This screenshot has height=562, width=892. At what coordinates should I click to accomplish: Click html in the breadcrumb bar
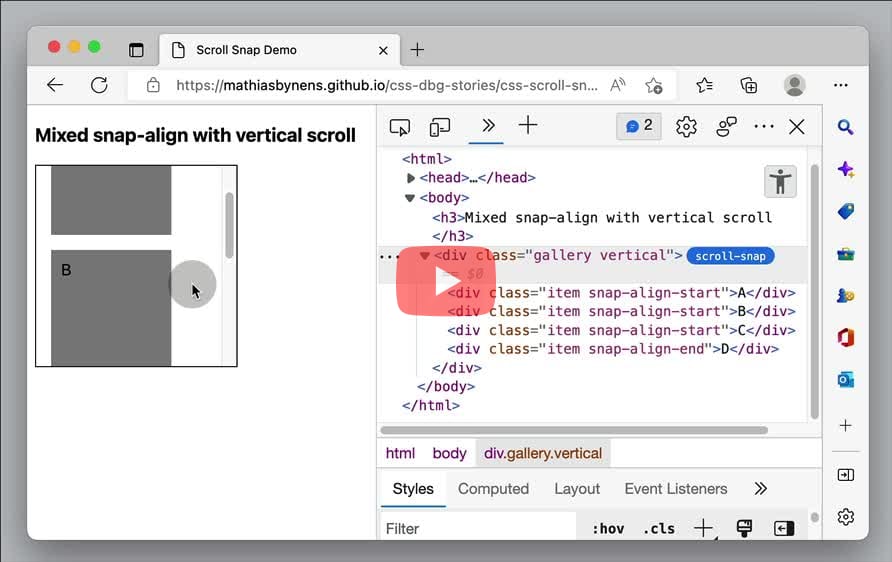click(400, 453)
